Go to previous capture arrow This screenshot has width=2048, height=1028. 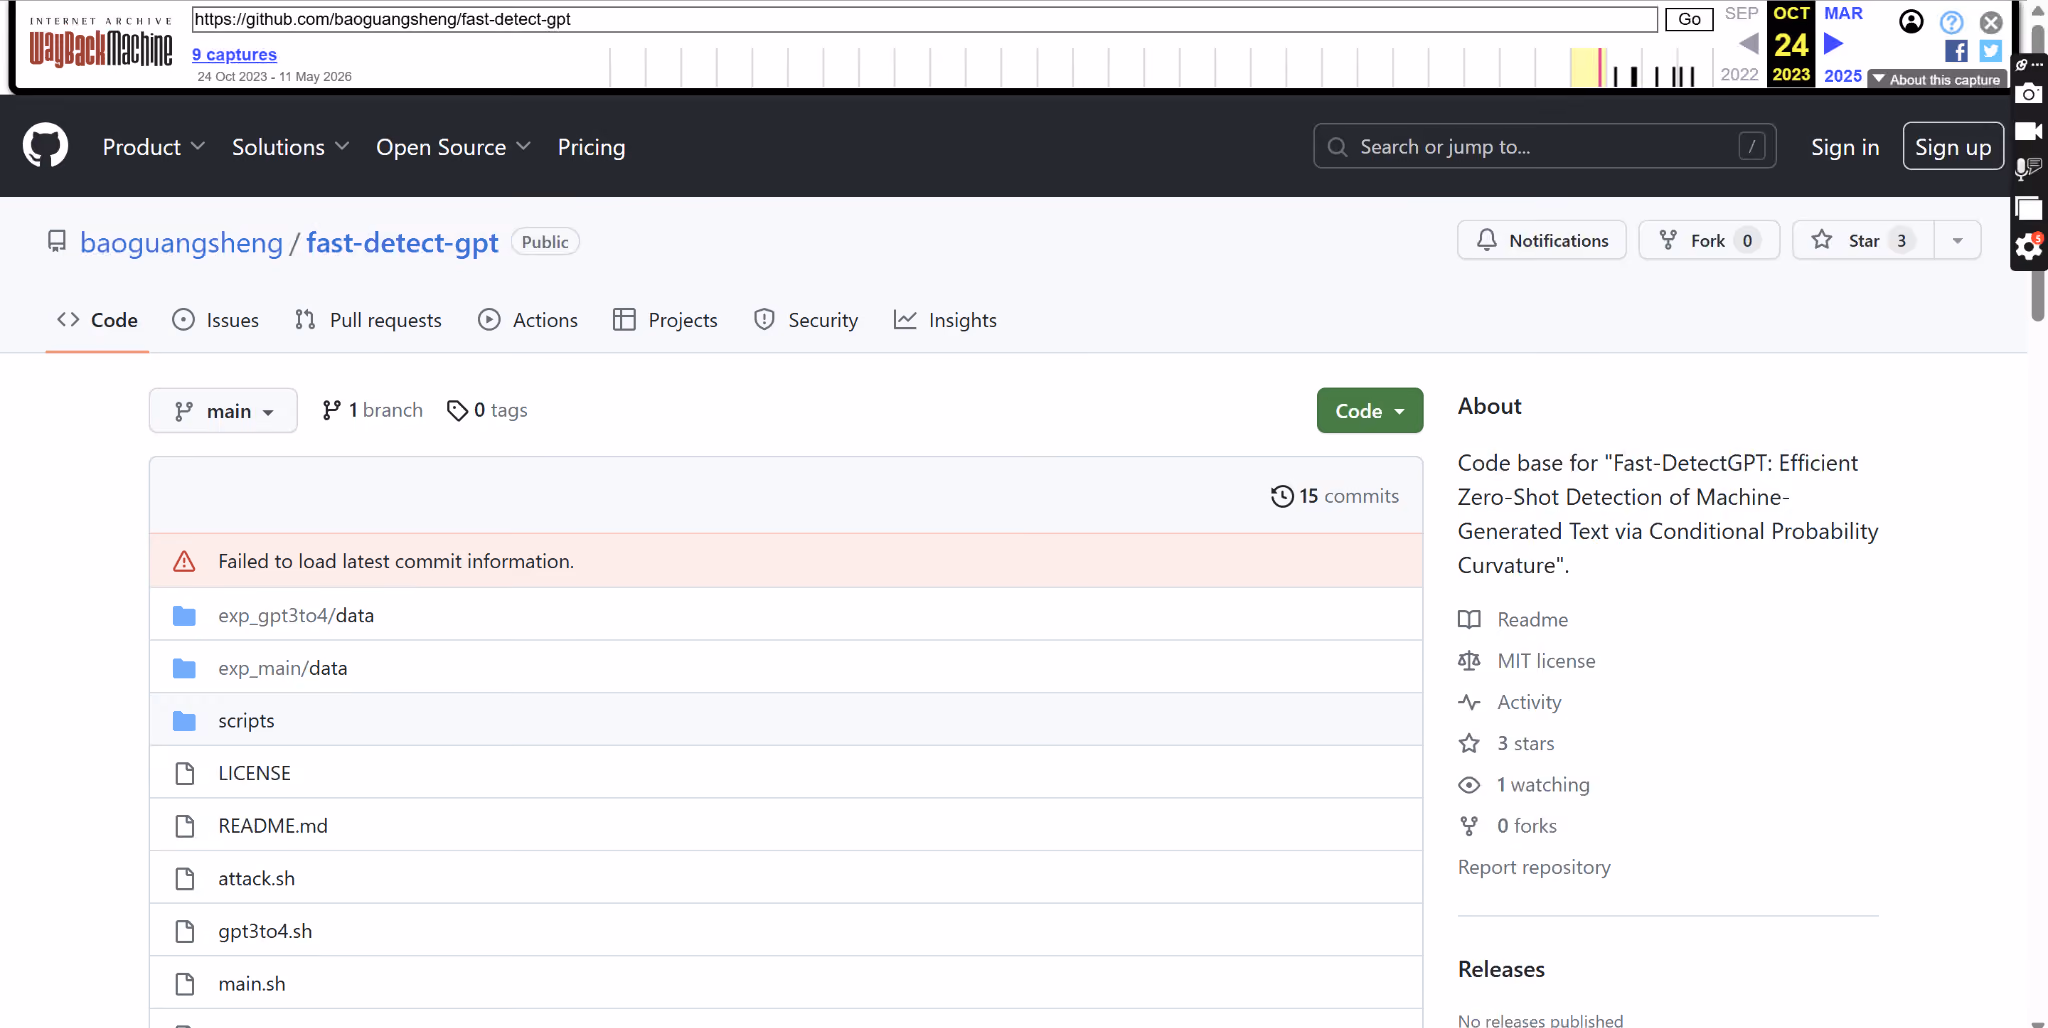coord(1748,44)
